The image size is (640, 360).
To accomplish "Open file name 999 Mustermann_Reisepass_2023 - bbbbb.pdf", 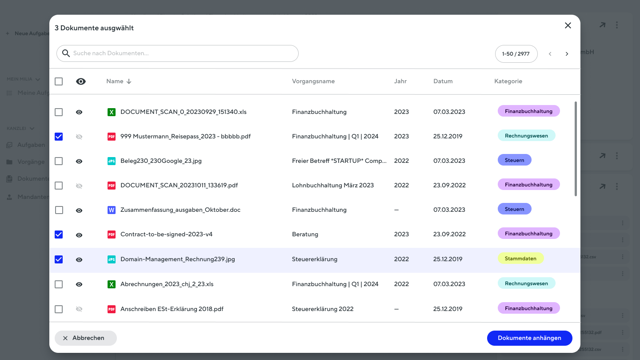I will tap(185, 136).
